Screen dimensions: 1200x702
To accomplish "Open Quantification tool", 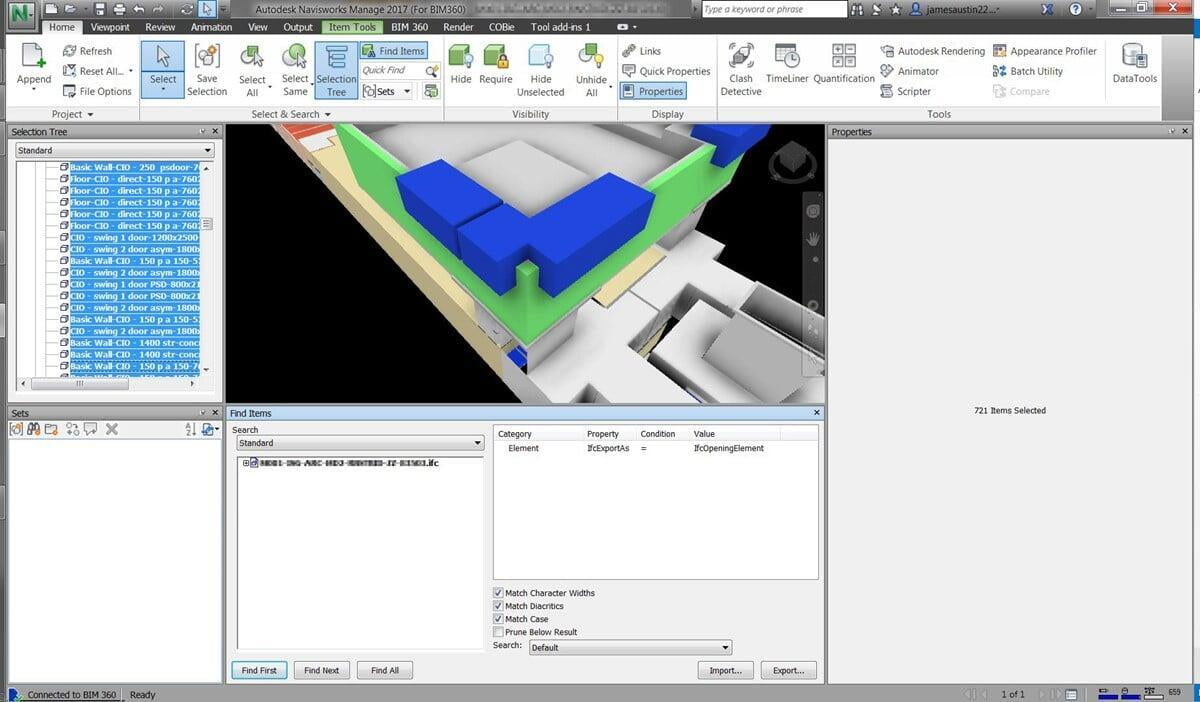I will click(844, 64).
